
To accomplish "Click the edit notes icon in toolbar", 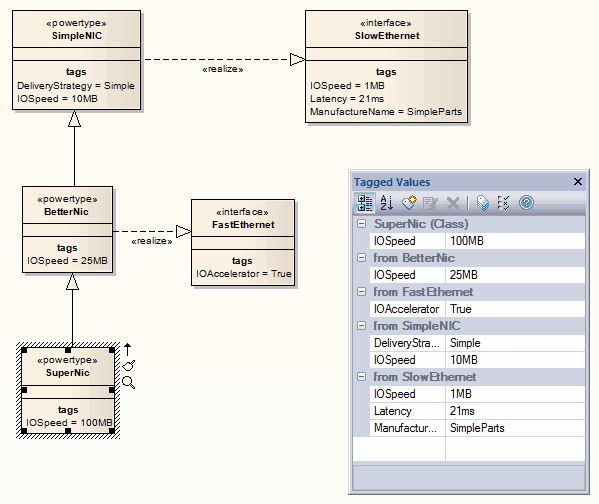I will tap(431, 203).
